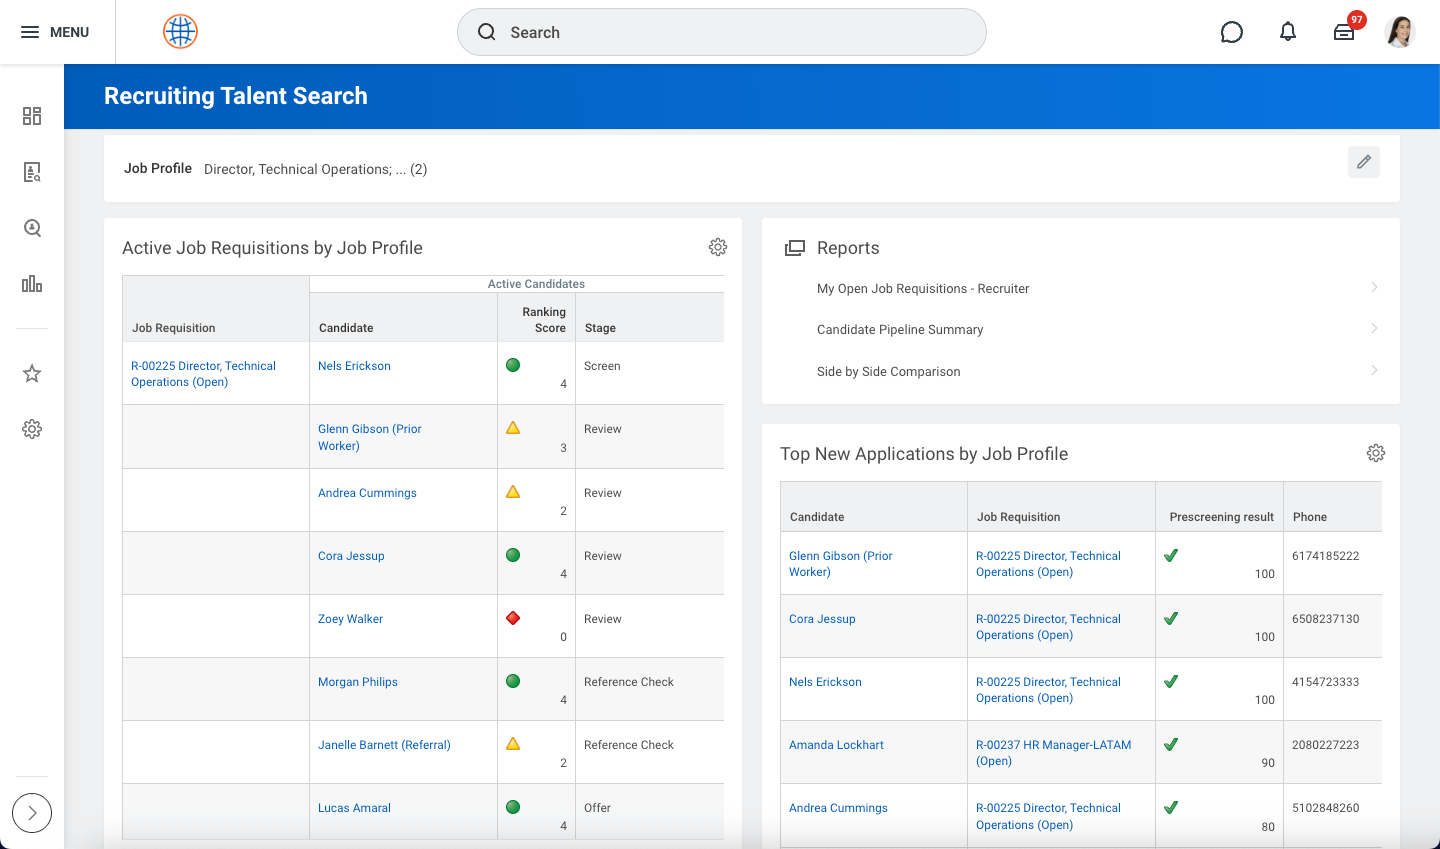Screen dimensions: 1440x849
Task: Open the user profile avatar
Action: [x=1399, y=32]
